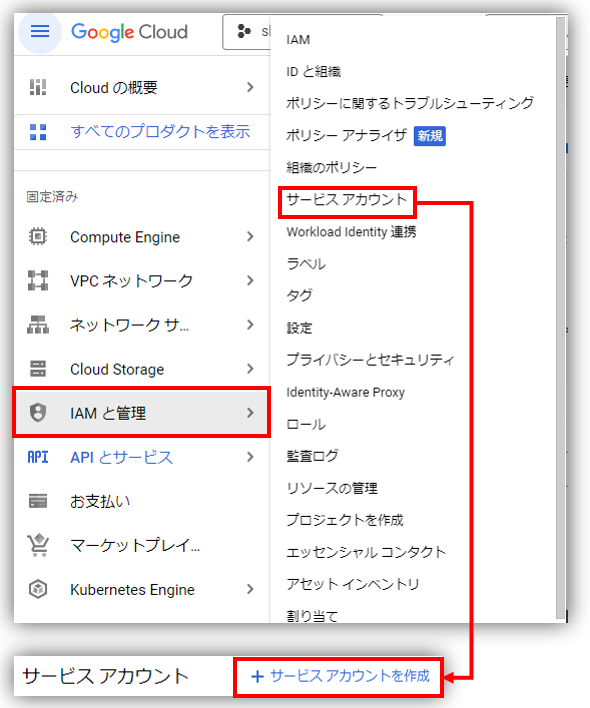Viewport: 590px width, 708px height.
Task: Click the API とサービス icon
Action: pos(38,457)
